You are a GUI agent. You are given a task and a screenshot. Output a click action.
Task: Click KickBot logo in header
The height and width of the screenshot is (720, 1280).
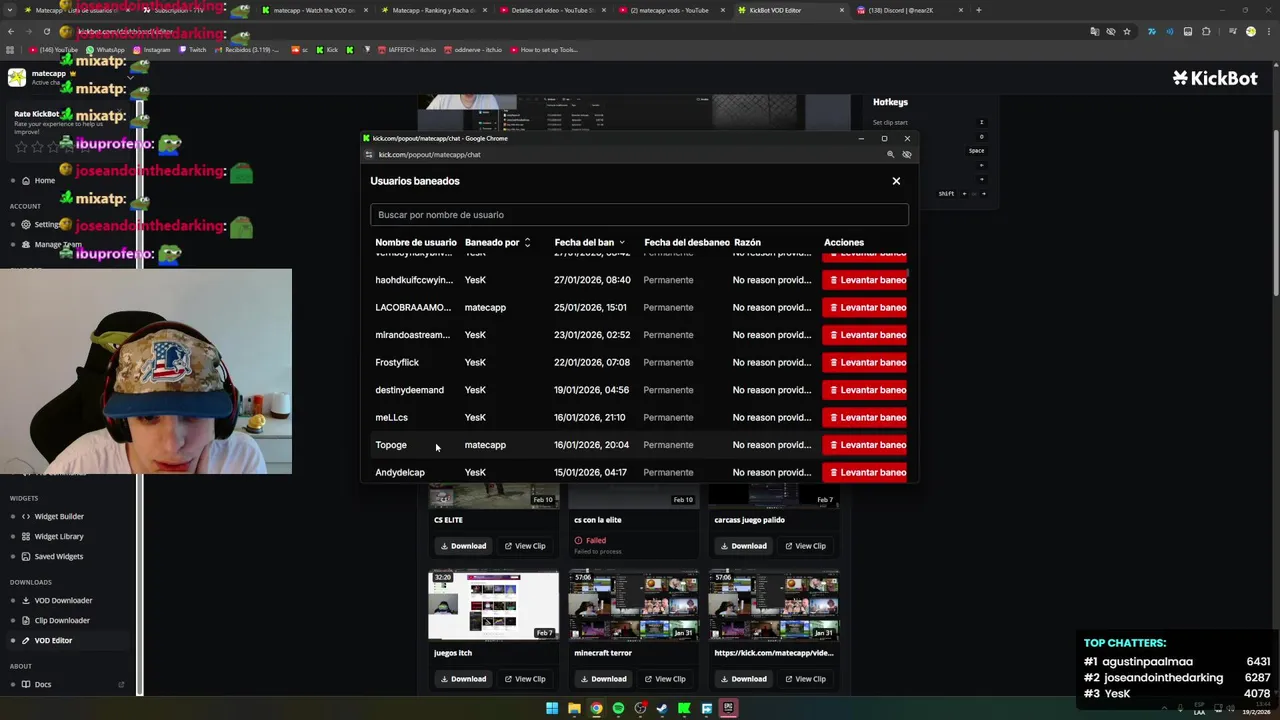pos(1215,78)
